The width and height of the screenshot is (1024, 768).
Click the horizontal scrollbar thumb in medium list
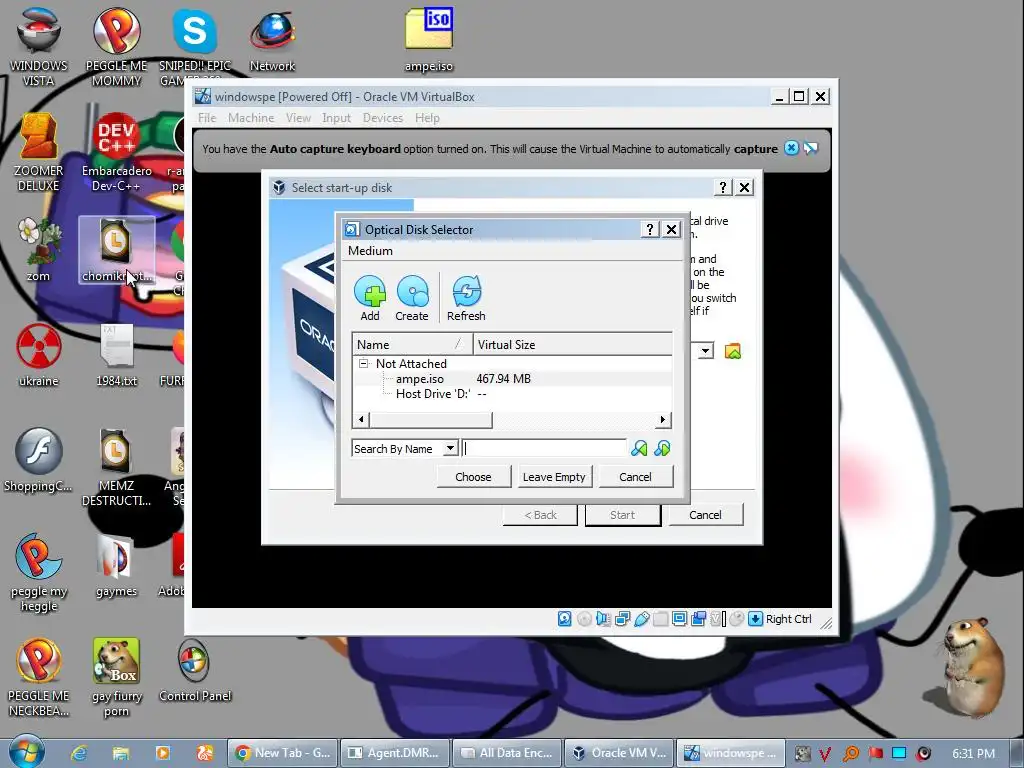coord(430,420)
